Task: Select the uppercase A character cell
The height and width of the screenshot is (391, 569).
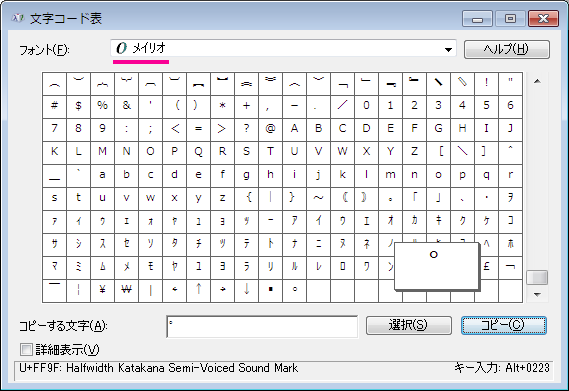Action: tap(294, 129)
